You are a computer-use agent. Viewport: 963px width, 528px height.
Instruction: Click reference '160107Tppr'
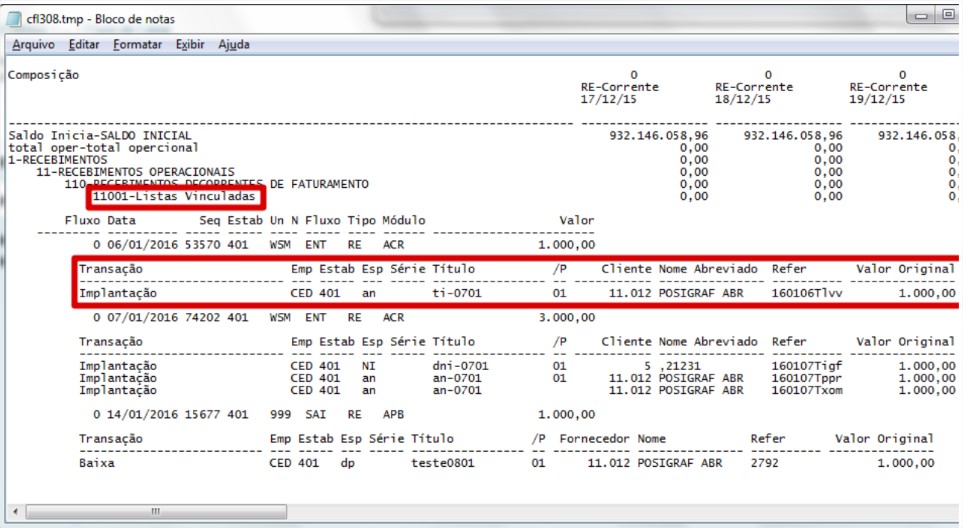pos(807,378)
